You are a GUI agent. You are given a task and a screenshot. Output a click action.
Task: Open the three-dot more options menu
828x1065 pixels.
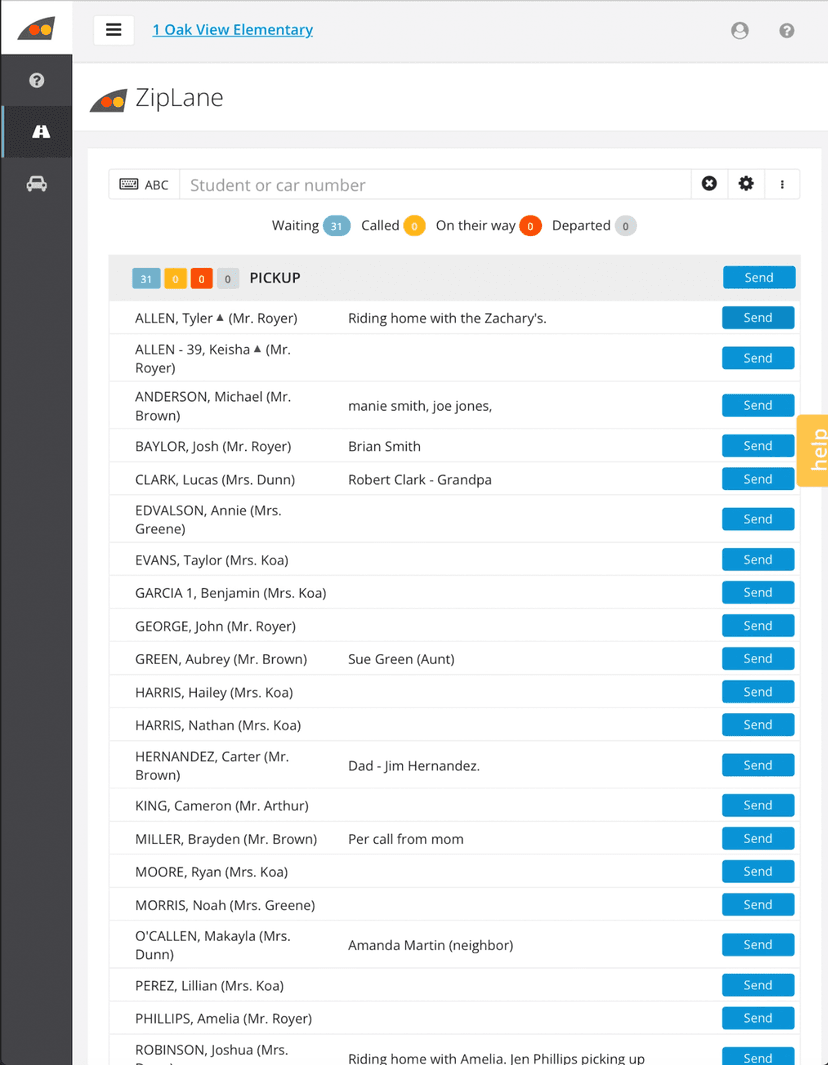tap(782, 184)
